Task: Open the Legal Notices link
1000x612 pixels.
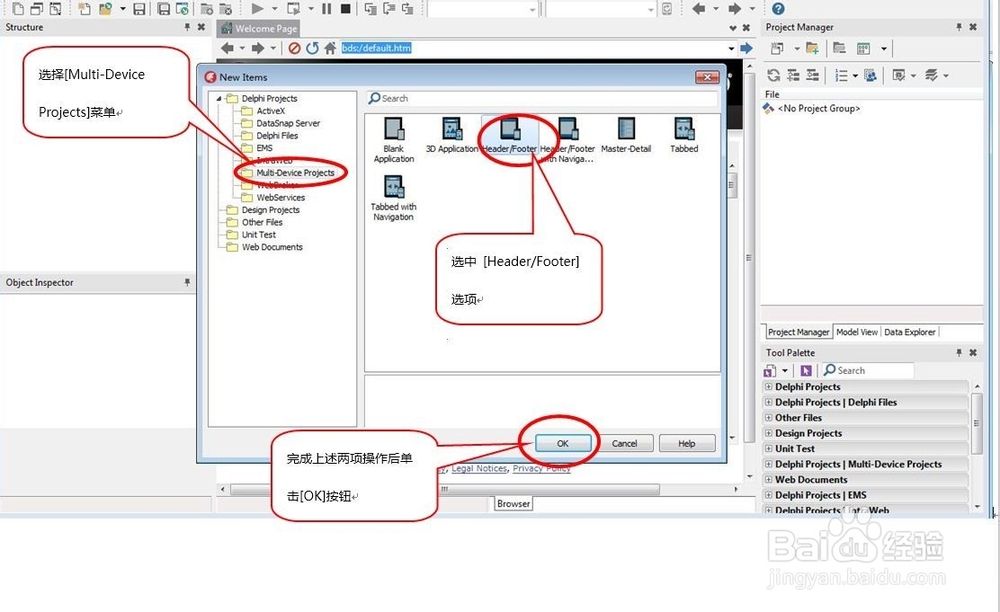Action: pos(480,469)
